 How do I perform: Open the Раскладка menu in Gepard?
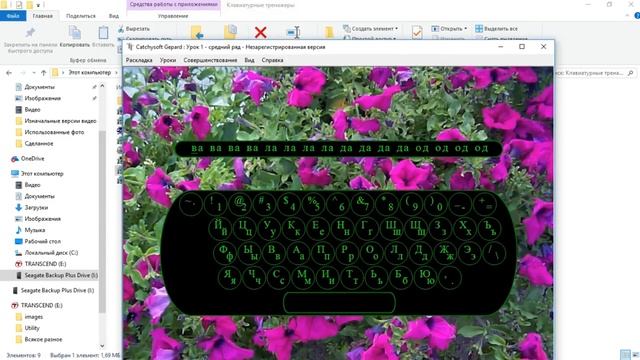tap(139, 60)
